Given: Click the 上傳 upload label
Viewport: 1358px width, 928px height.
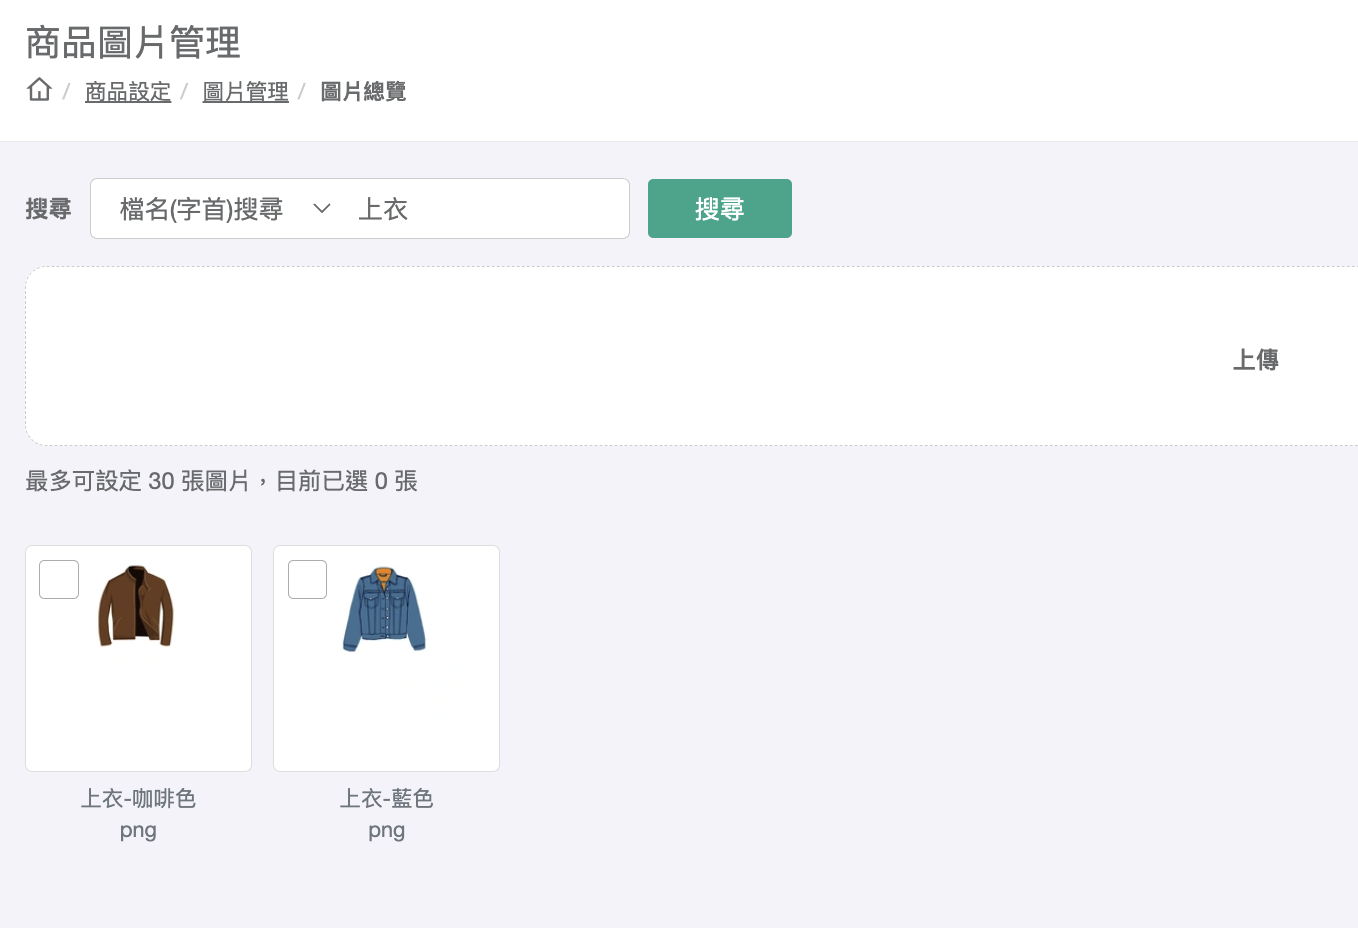Looking at the screenshot, I should click(1255, 360).
